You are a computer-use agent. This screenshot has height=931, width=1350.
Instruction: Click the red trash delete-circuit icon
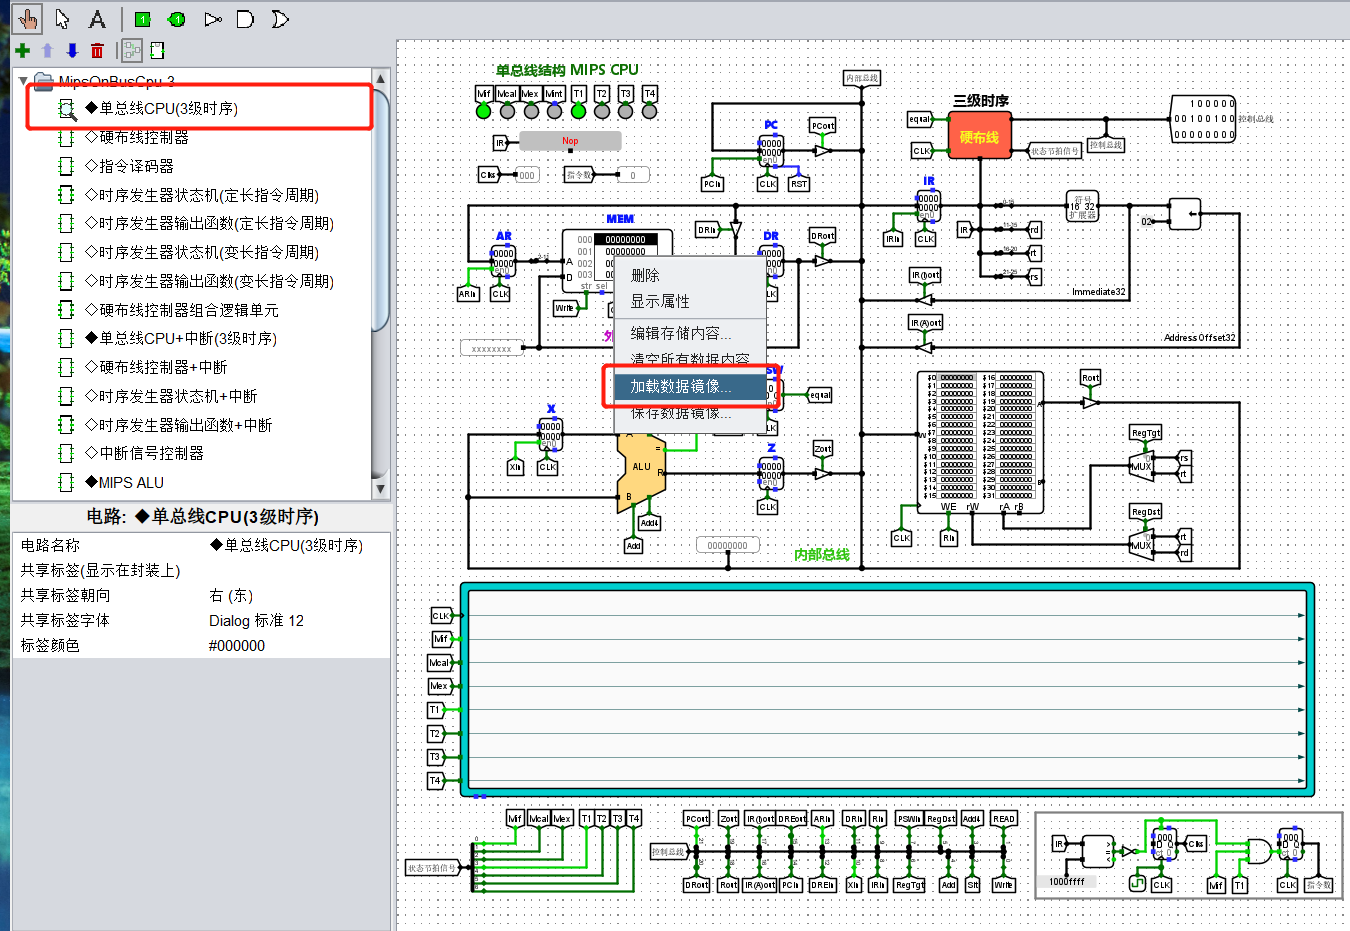click(97, 50)
